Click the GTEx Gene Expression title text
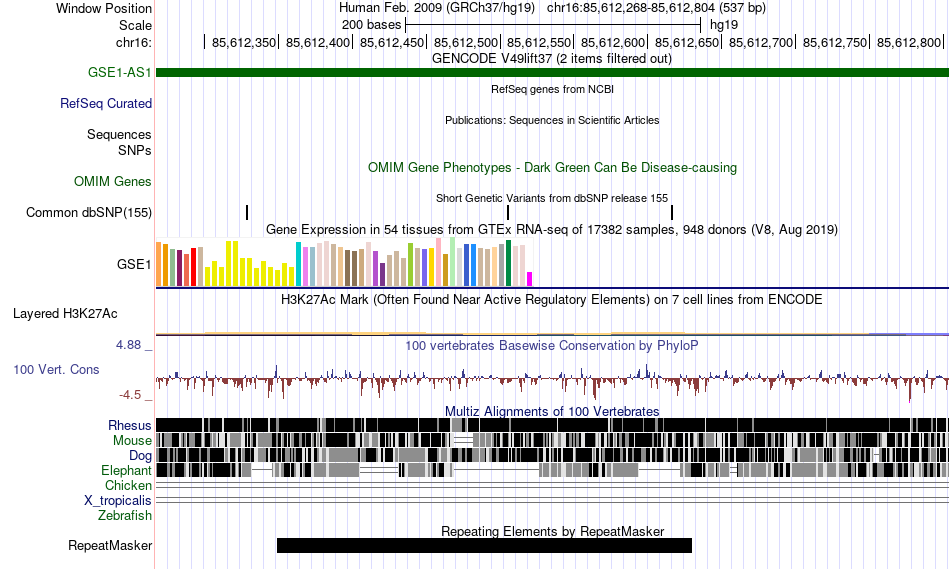Screen dimensions: 950x569 point(552,230)
